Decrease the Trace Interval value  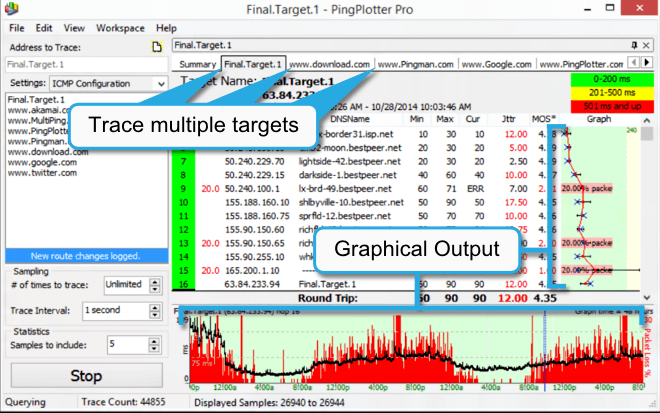155,315
